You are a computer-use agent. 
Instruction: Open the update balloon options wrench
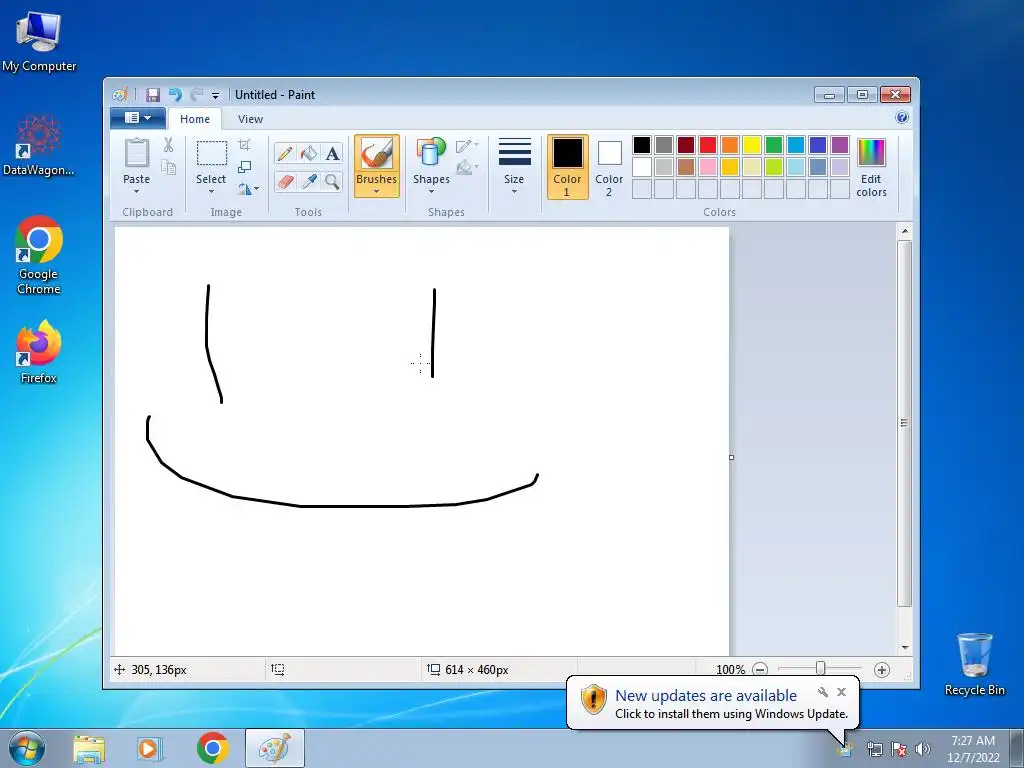pos(823,692)
